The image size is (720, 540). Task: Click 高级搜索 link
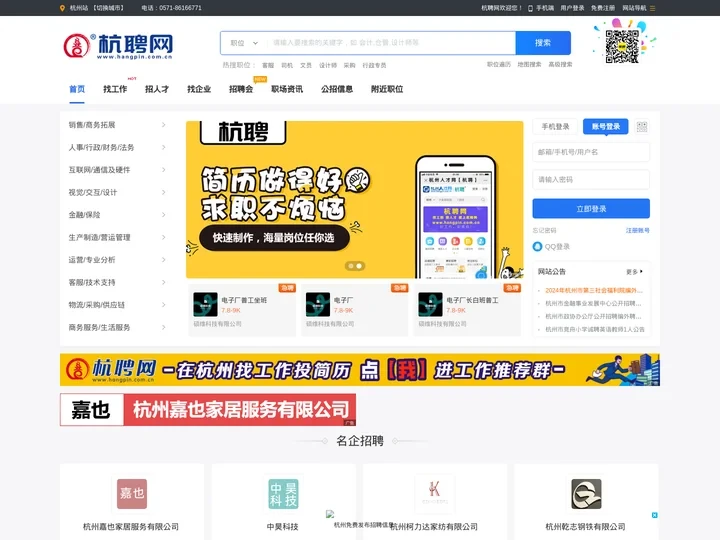[x=560, y=65]
